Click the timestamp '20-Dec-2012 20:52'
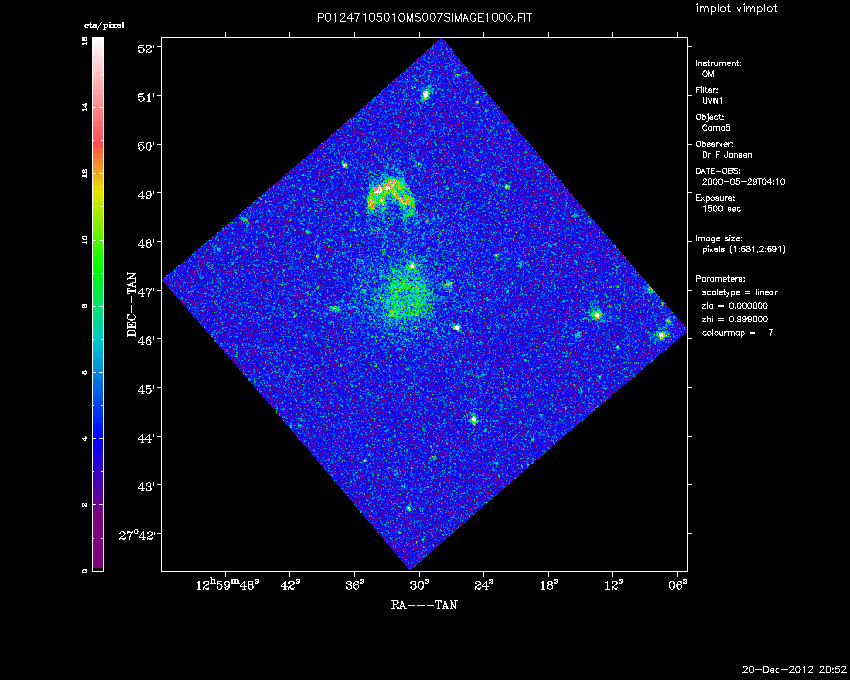This screenshot has height=680, width=850. pyautogui.click(x=794, y=670)
